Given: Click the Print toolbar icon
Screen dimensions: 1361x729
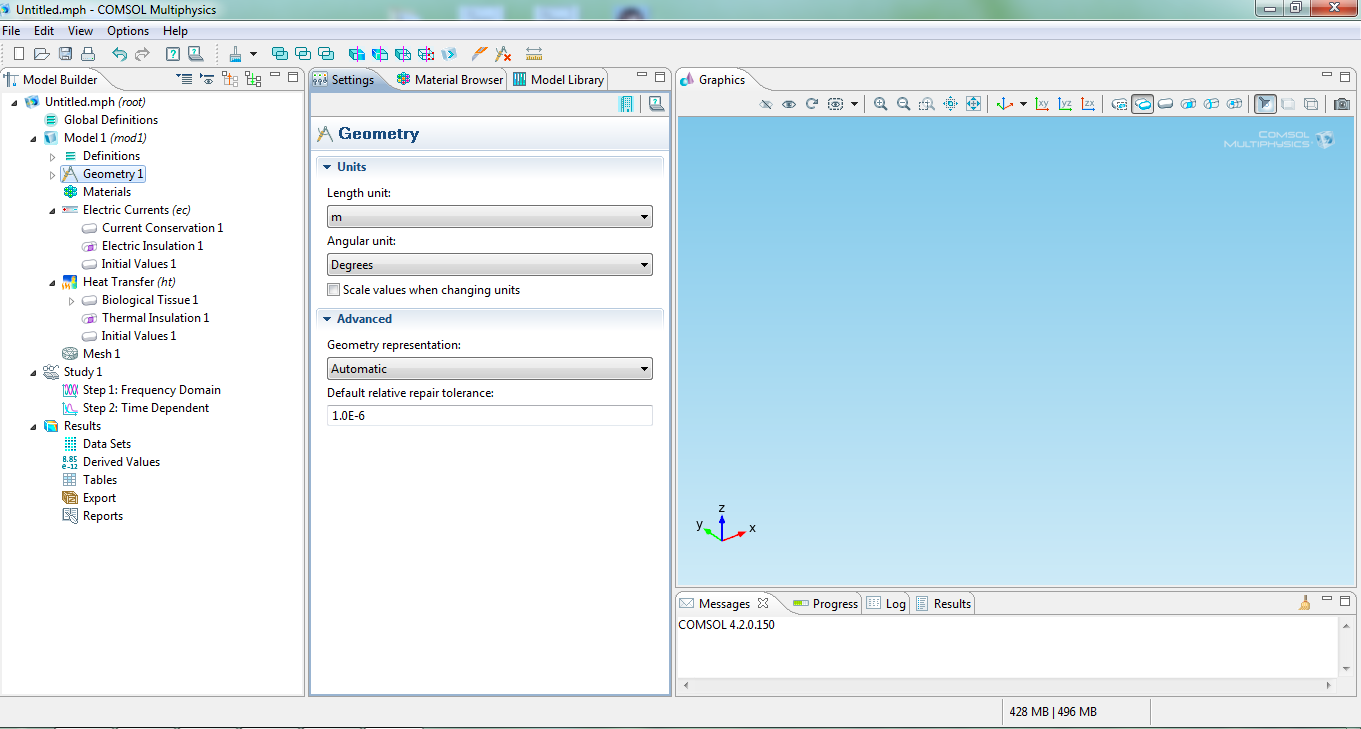Looking at the screenshot, I should pos(88,54).
